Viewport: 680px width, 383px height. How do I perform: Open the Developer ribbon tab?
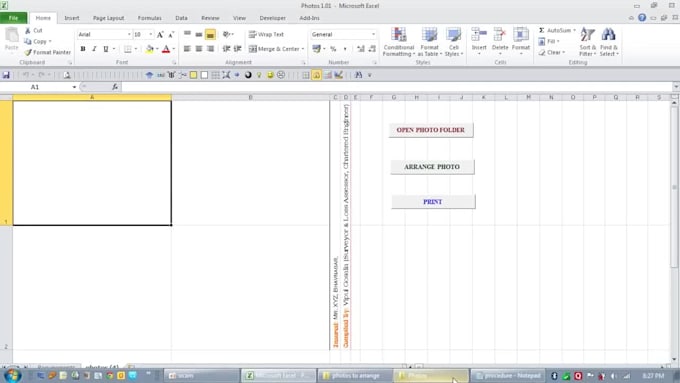click(272, 18)
